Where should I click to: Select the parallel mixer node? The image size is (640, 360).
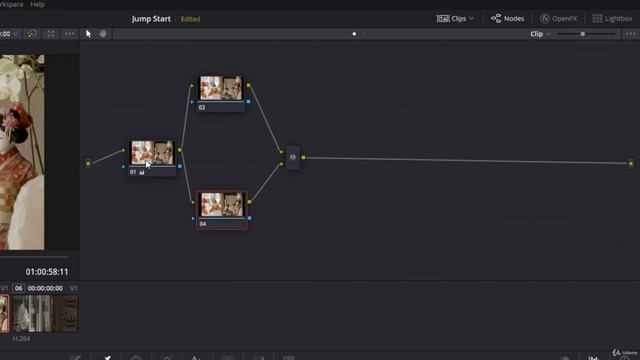[292, 157]
